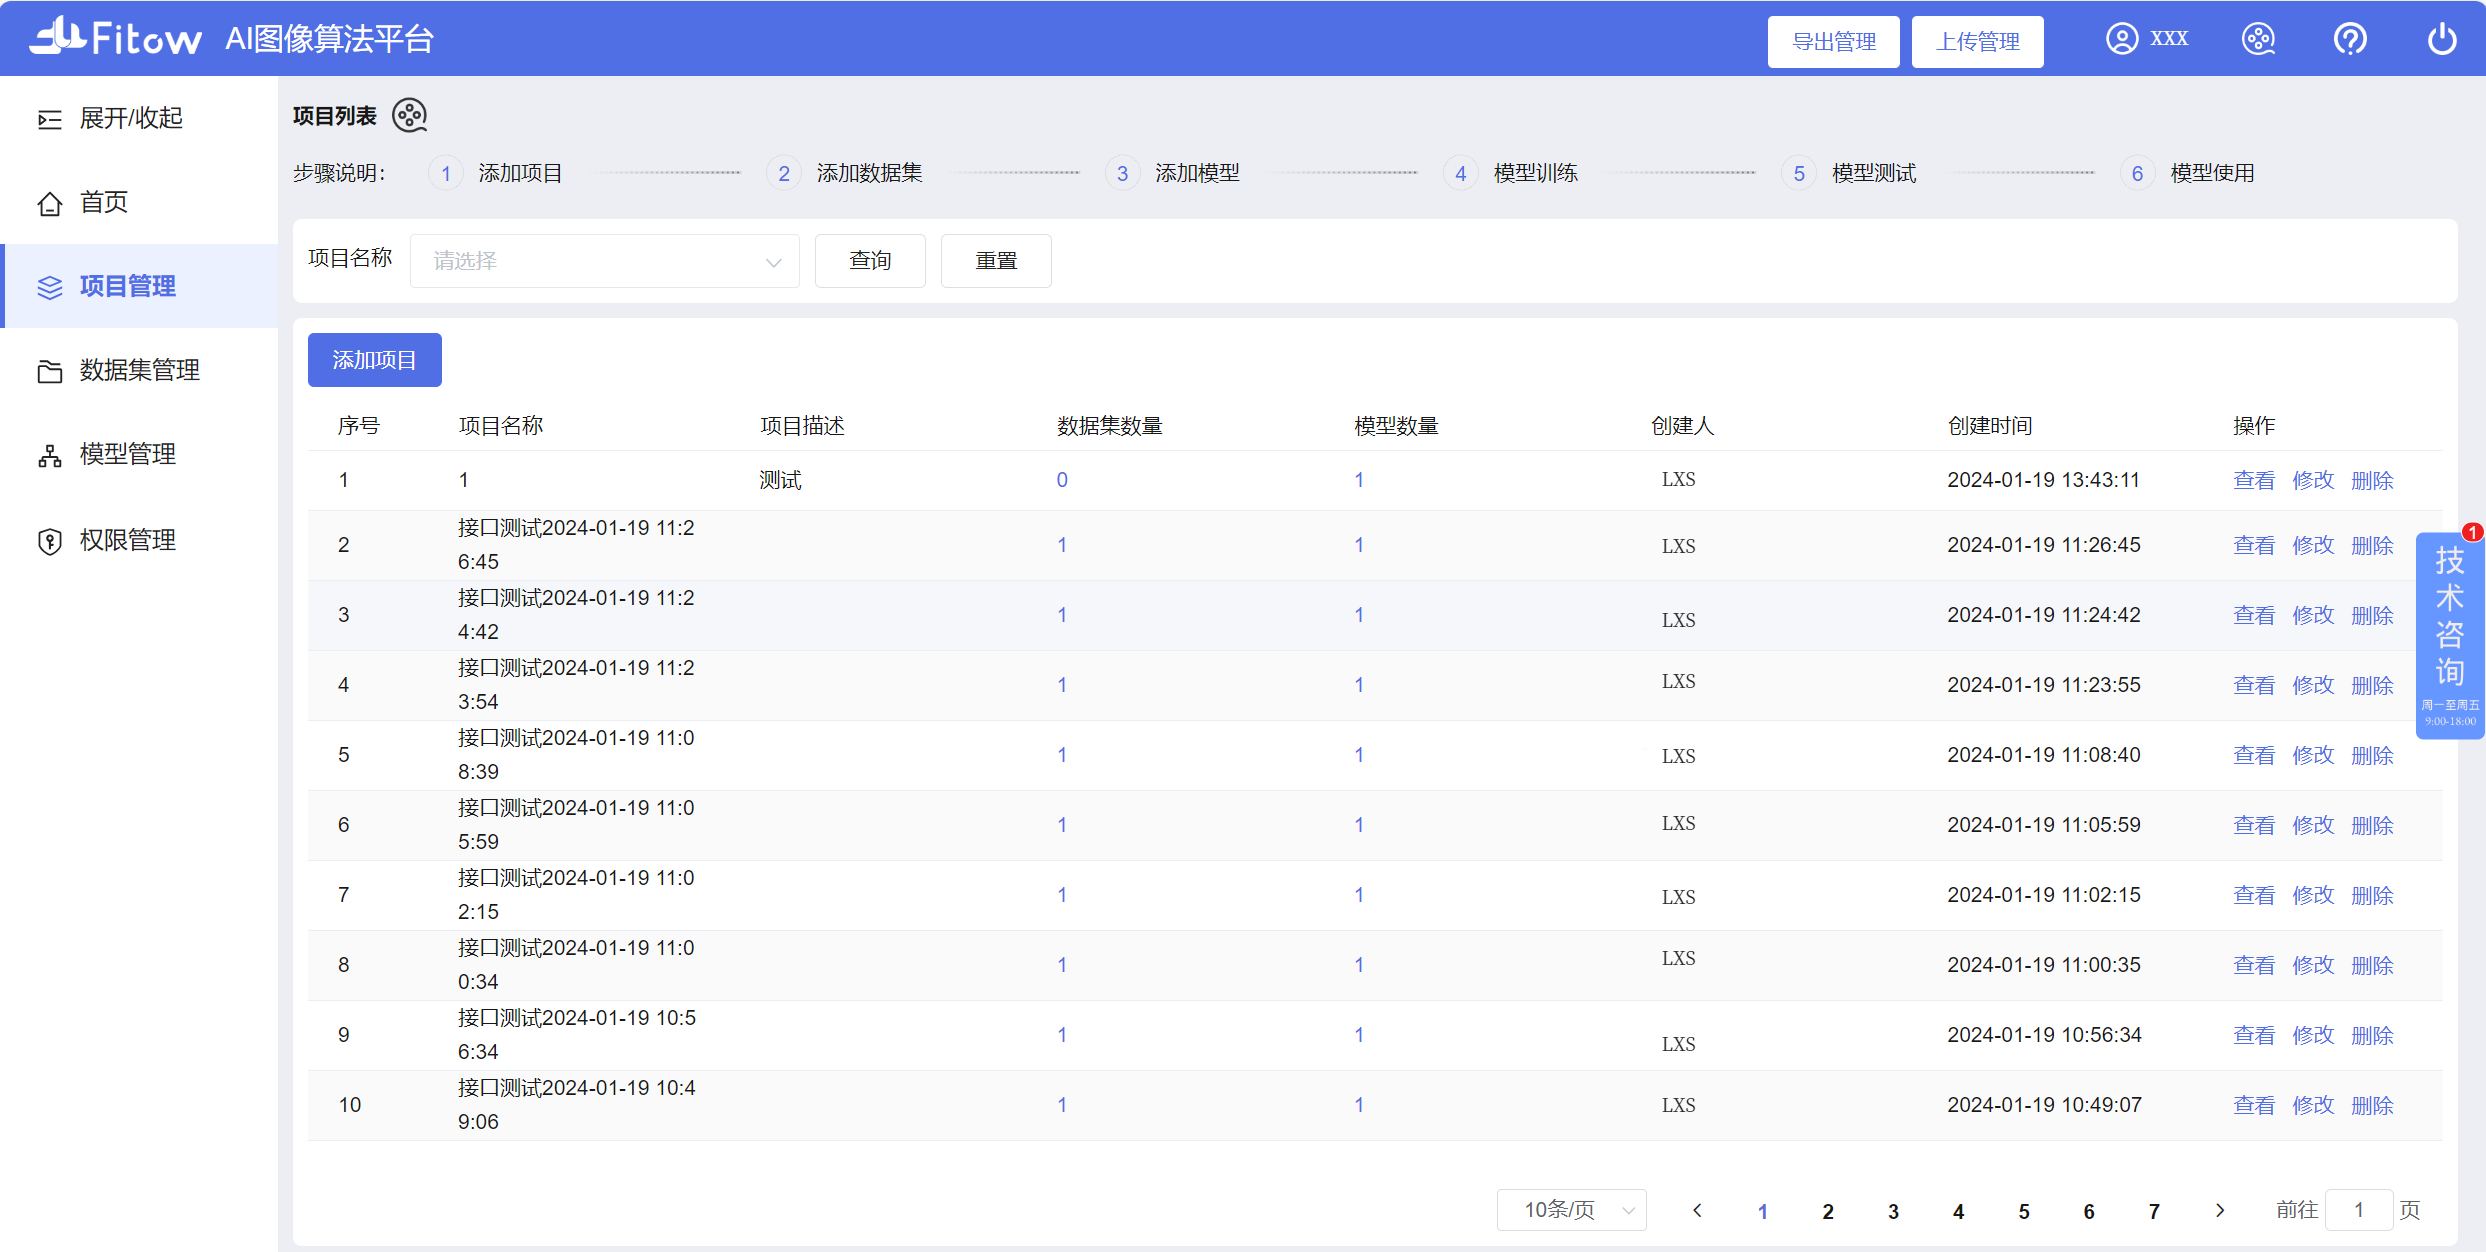Open the help question mark icon
2486x1252 pixels.
point(2350,39)
